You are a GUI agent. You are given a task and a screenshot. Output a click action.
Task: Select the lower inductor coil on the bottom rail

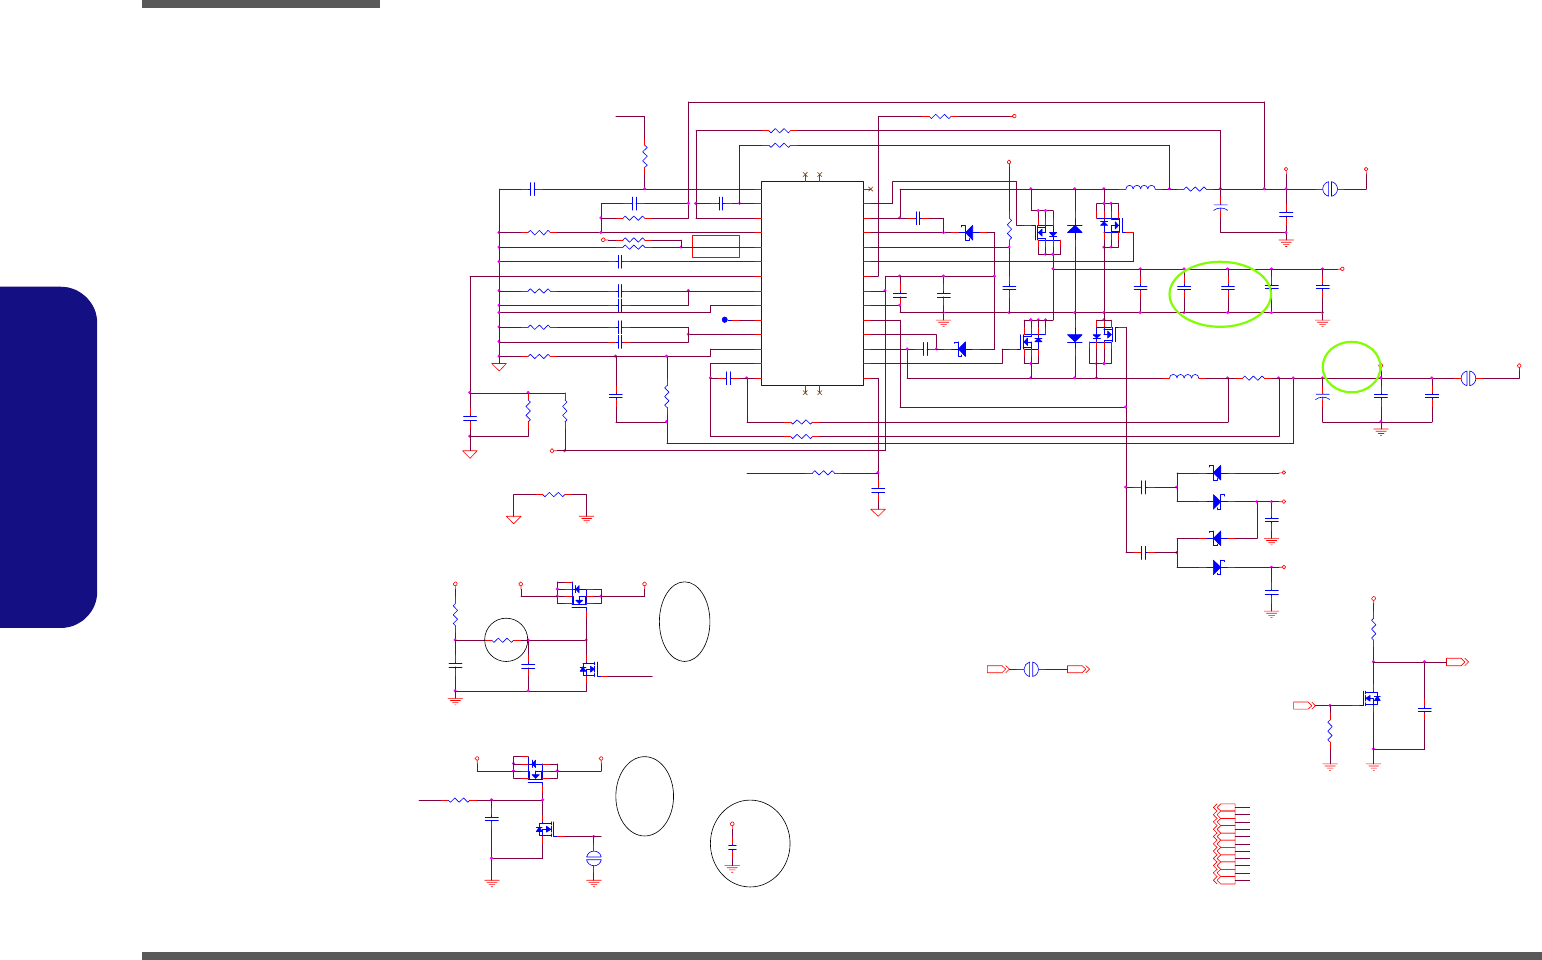(x=1184, y=377)
